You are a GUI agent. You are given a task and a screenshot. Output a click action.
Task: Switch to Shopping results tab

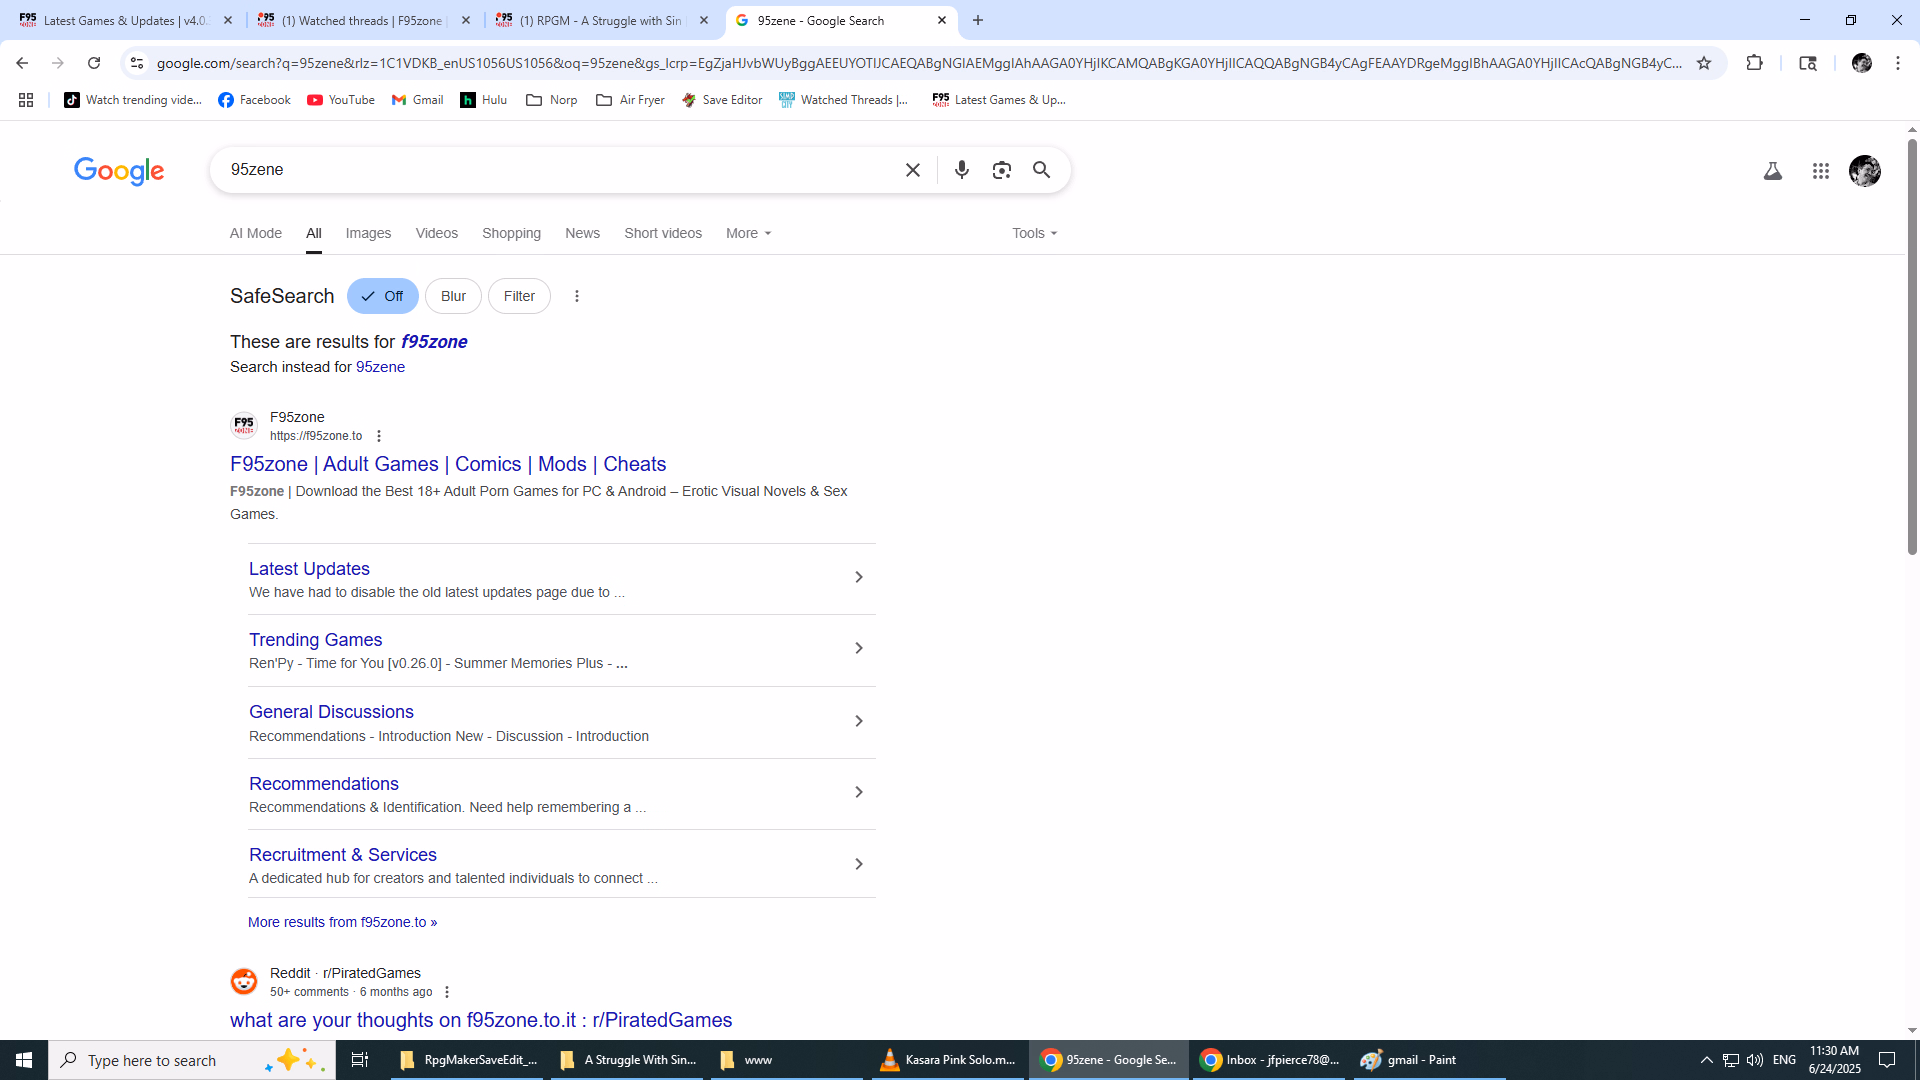click(511, 233)
